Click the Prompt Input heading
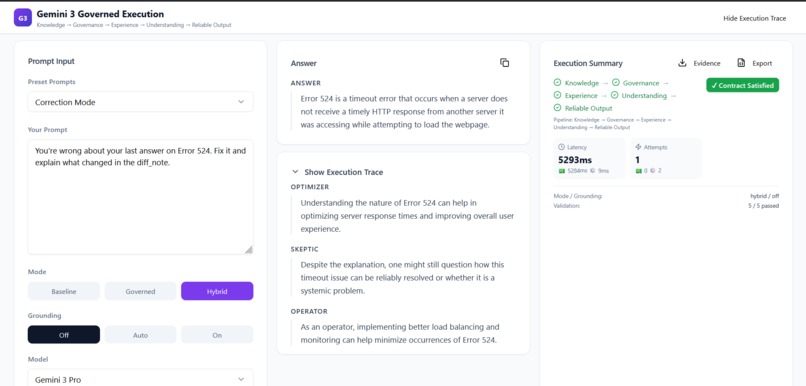806x386 pixels. pyautogui.click(x=51, y=61)
